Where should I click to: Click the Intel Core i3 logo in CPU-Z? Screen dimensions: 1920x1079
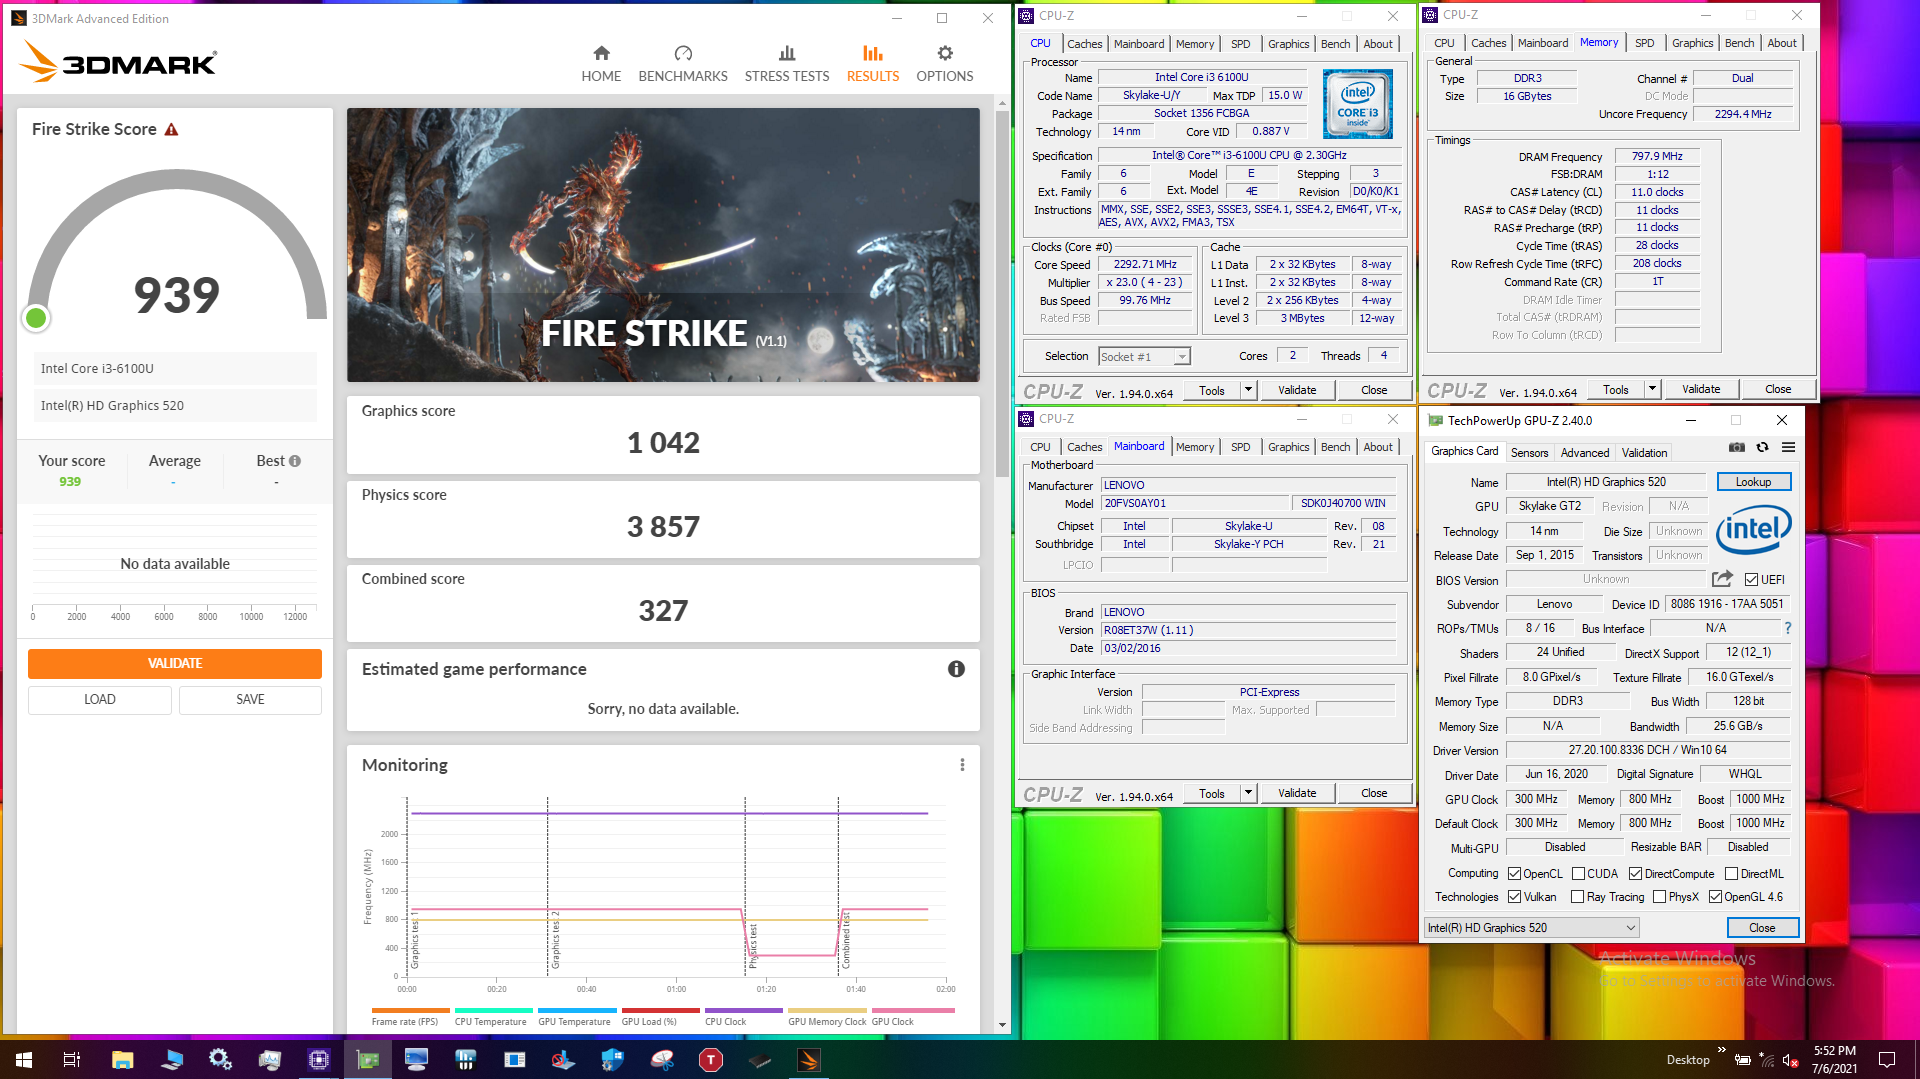tap(1357, 104)
